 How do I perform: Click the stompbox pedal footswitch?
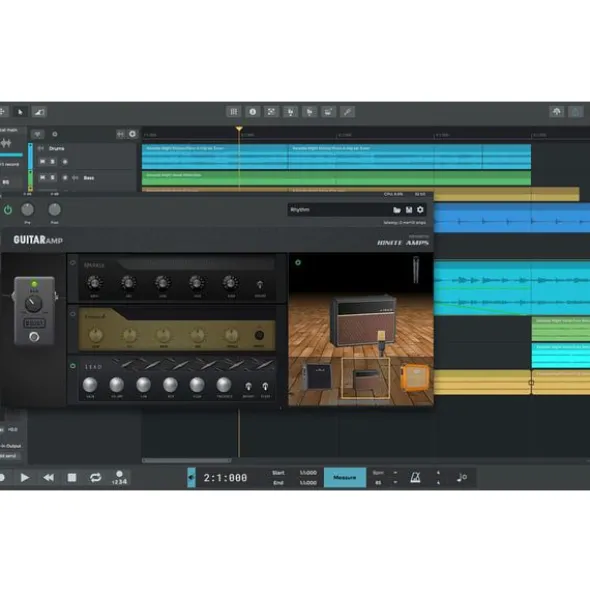[34, 337]
